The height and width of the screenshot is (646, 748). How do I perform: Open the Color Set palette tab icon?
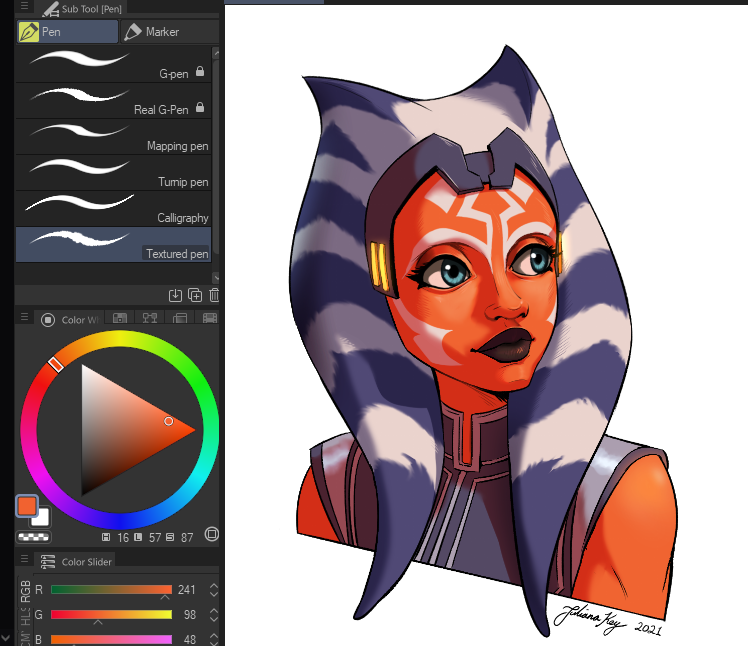click(x=120, y=318)
